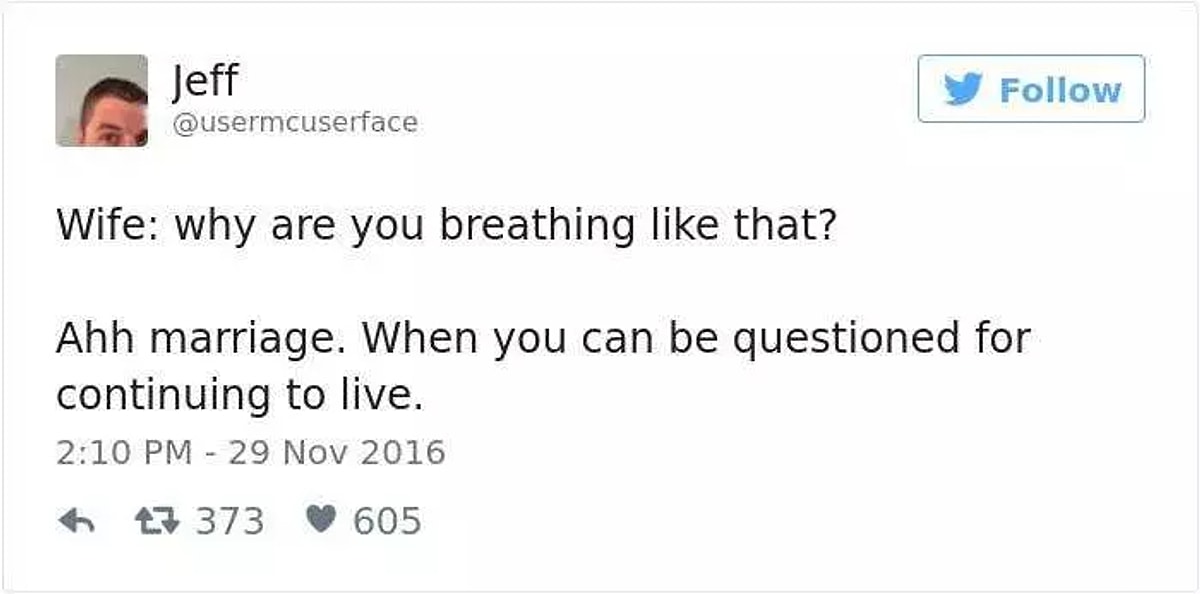1200x594 pixels.
Task: Click the line starting "Wife: why are you"
Action: point(443,227)
